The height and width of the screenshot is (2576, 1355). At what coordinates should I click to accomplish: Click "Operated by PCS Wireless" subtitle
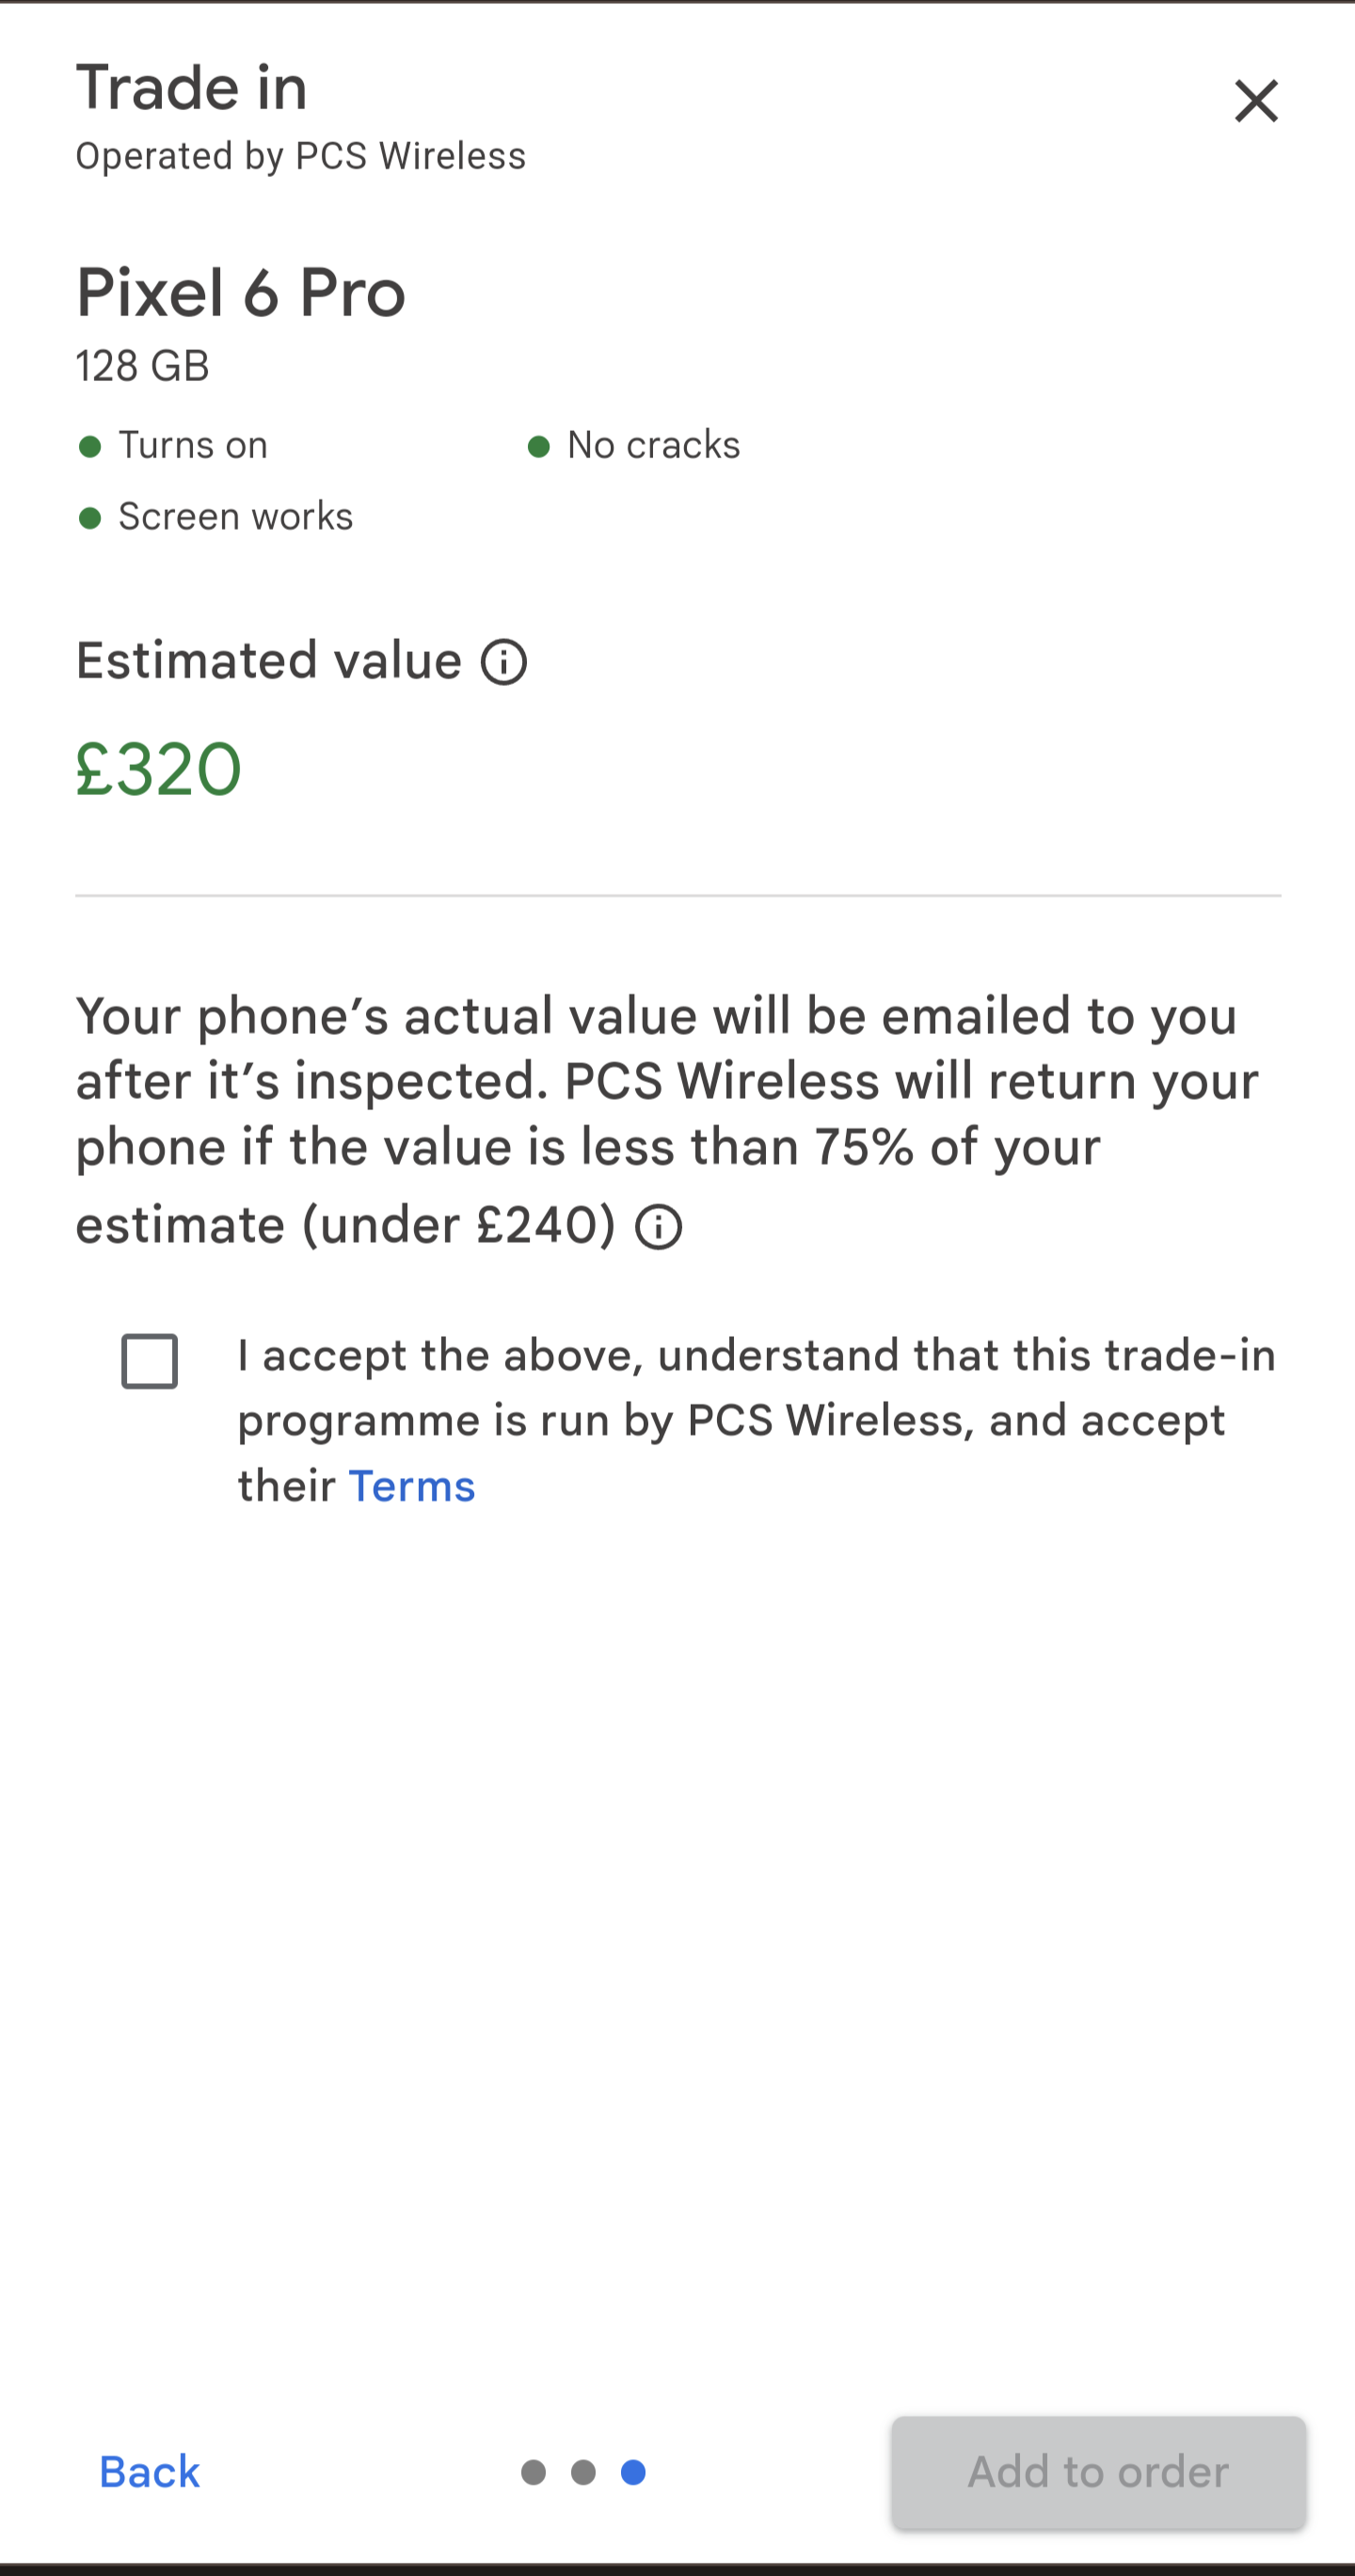(x=300, y=157)
